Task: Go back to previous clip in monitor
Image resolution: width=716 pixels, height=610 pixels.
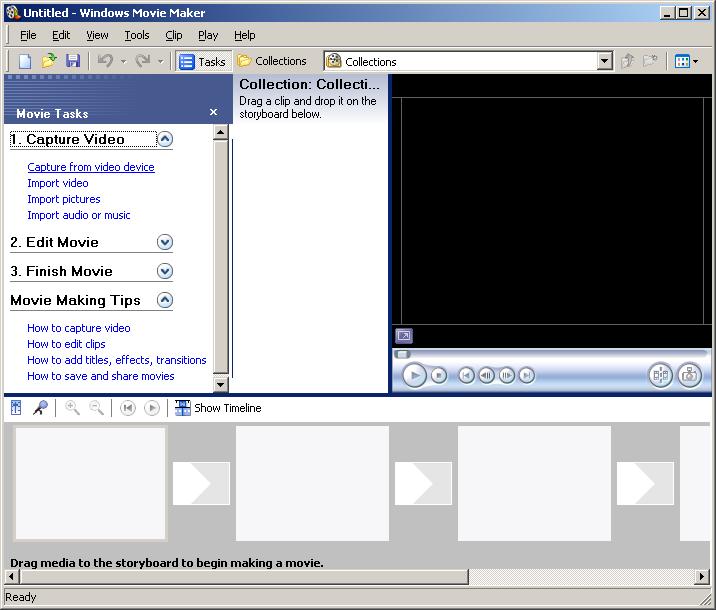Action: pos(466,376)
